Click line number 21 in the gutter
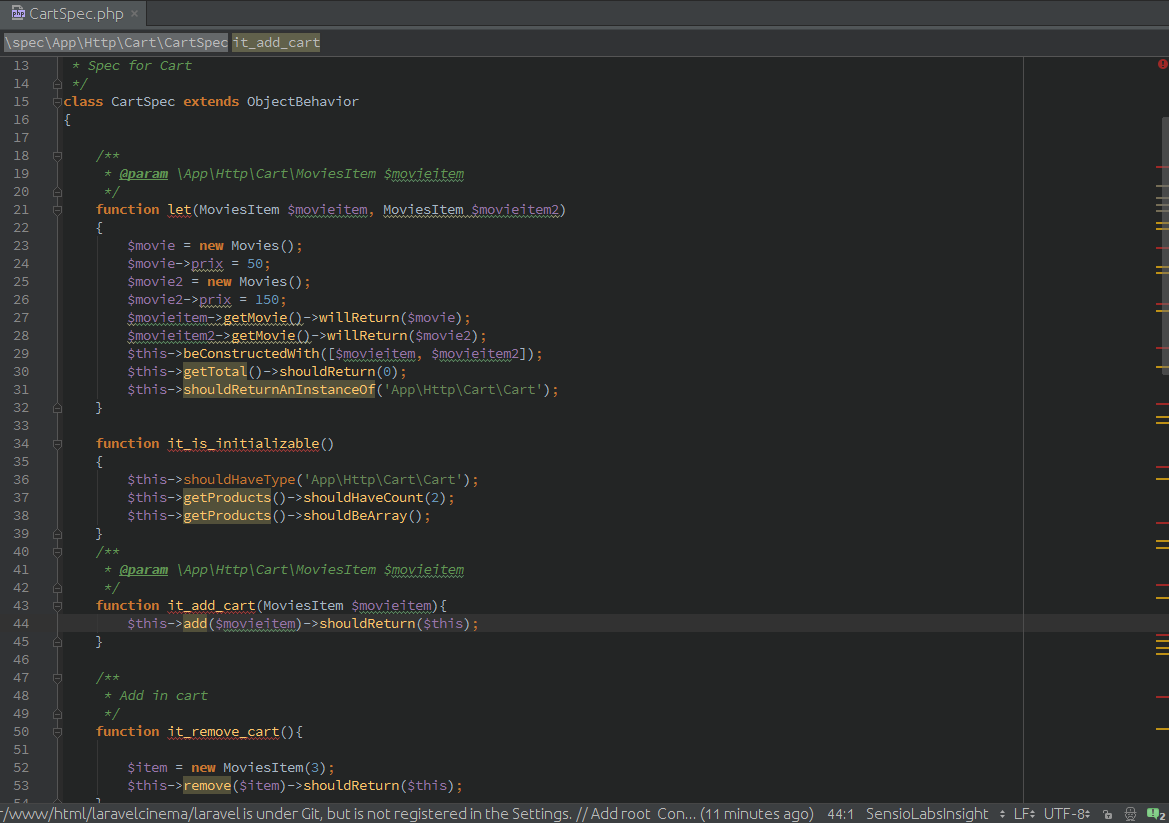This screenshot has height=823, width=1169. pyautogui.click(x=21, y=209)
